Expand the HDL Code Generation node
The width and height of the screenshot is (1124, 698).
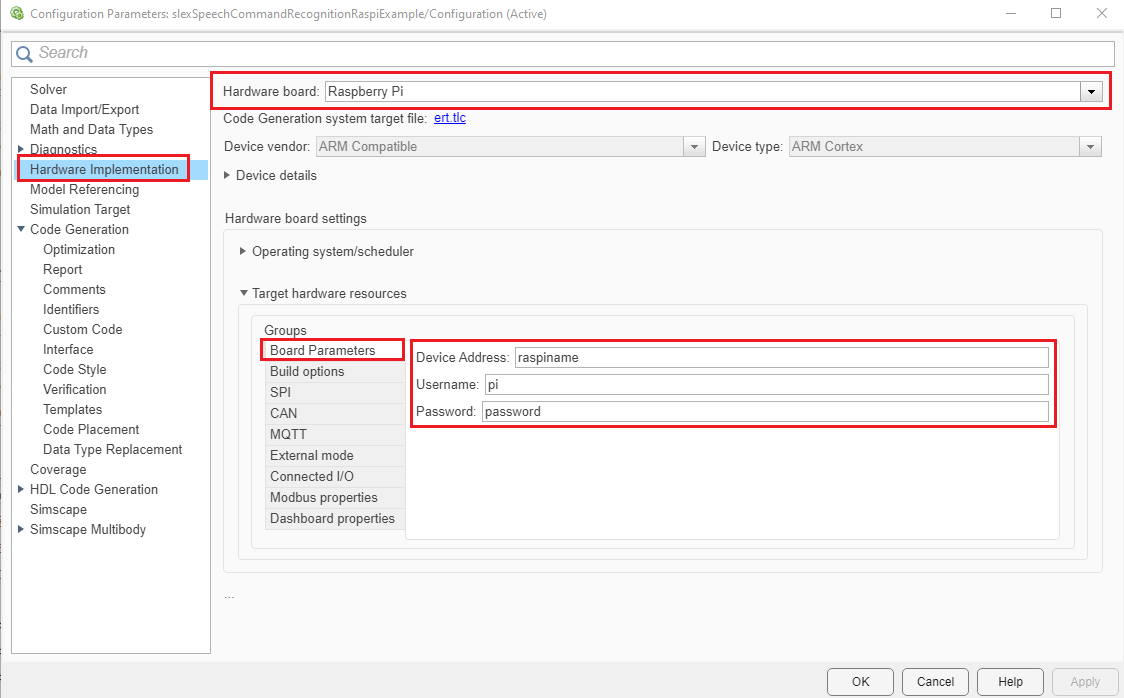(21, 489)
